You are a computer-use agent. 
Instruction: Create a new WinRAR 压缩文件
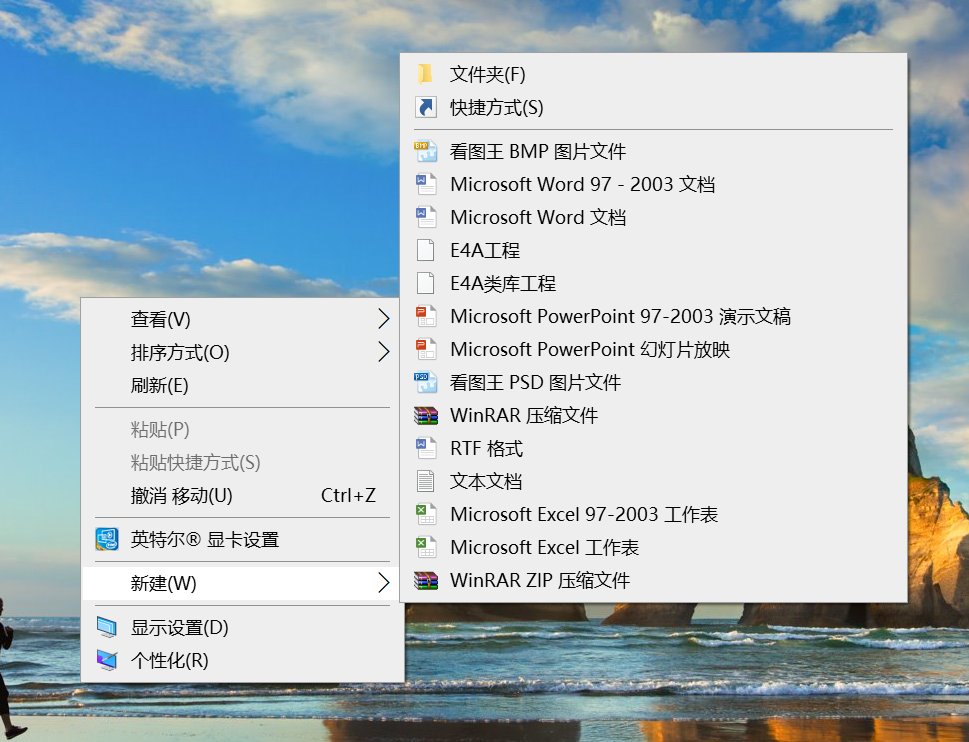pyautogui.click(x=654, y=415)
